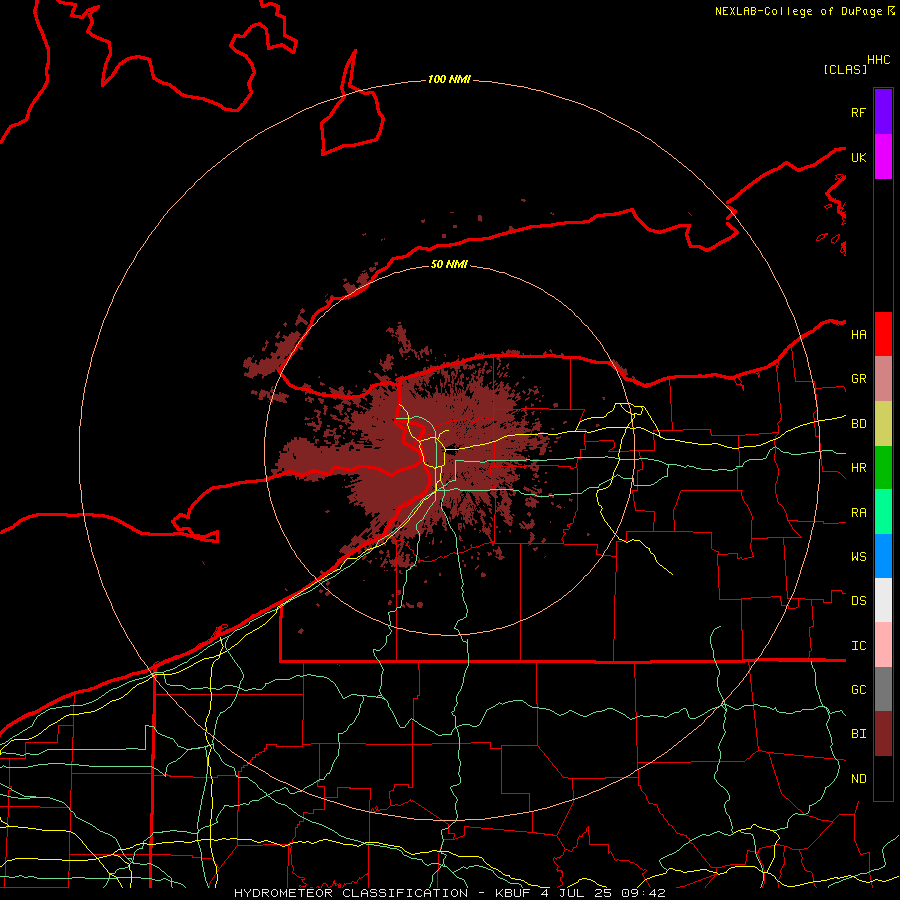Click the GR legend color swatch
Screen dimensions: 900x900
coord(883,379)
